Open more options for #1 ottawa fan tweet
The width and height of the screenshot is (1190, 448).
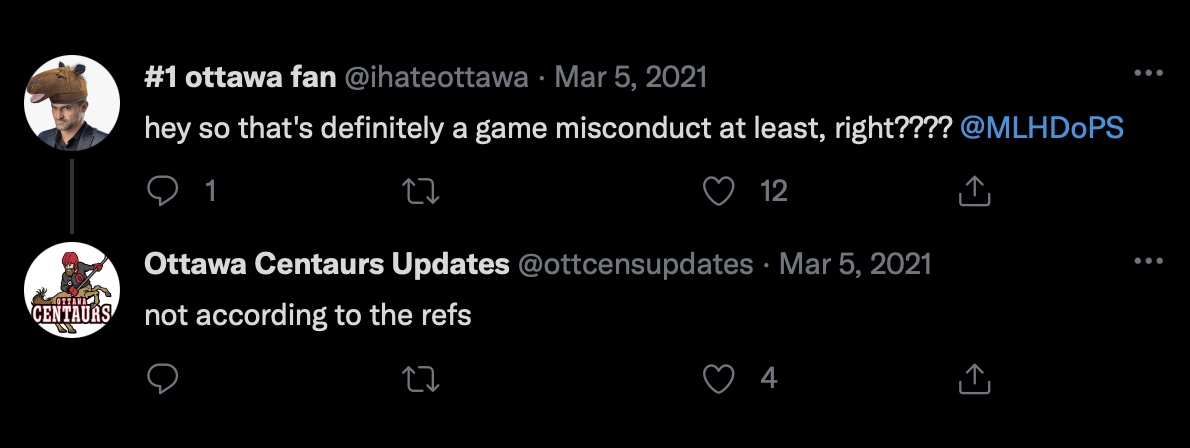(x=1146, y=74)
